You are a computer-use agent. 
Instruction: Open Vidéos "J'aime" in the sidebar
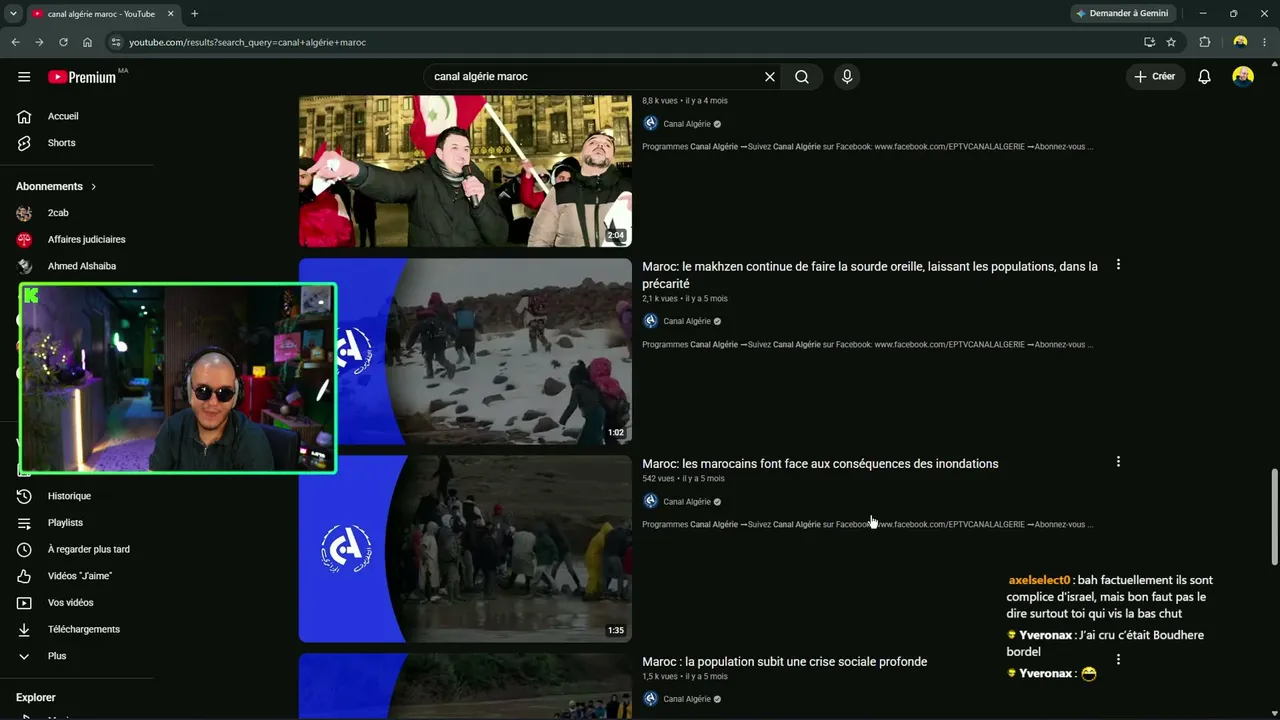pos(79,576)
